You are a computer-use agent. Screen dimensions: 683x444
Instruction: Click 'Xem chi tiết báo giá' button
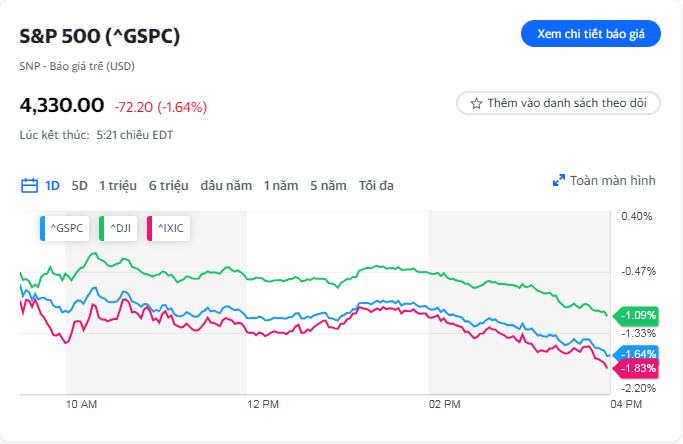[x=591, y=34]
